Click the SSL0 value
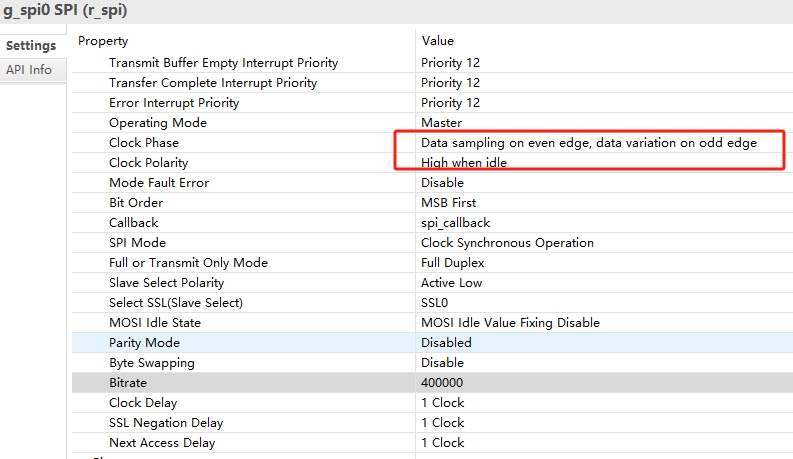 [x=434, y=303]
